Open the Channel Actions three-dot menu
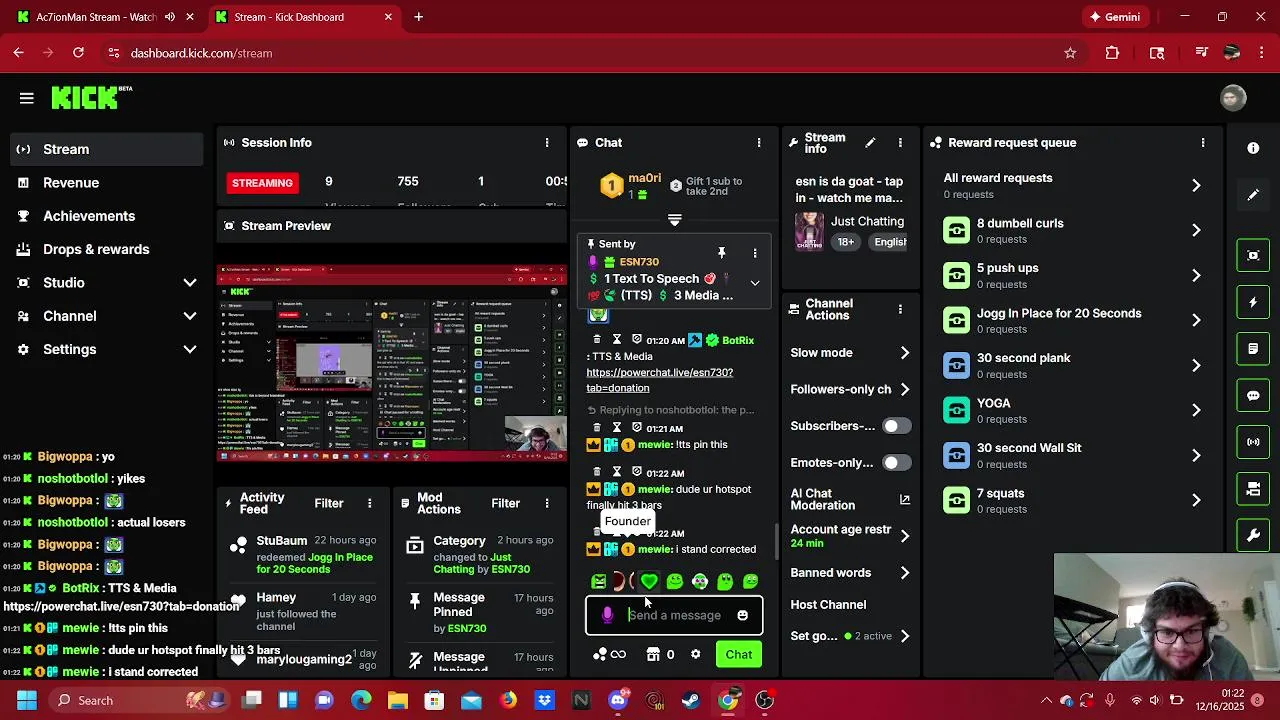This screenshot has height=720, width=1280. pos(900,309)
